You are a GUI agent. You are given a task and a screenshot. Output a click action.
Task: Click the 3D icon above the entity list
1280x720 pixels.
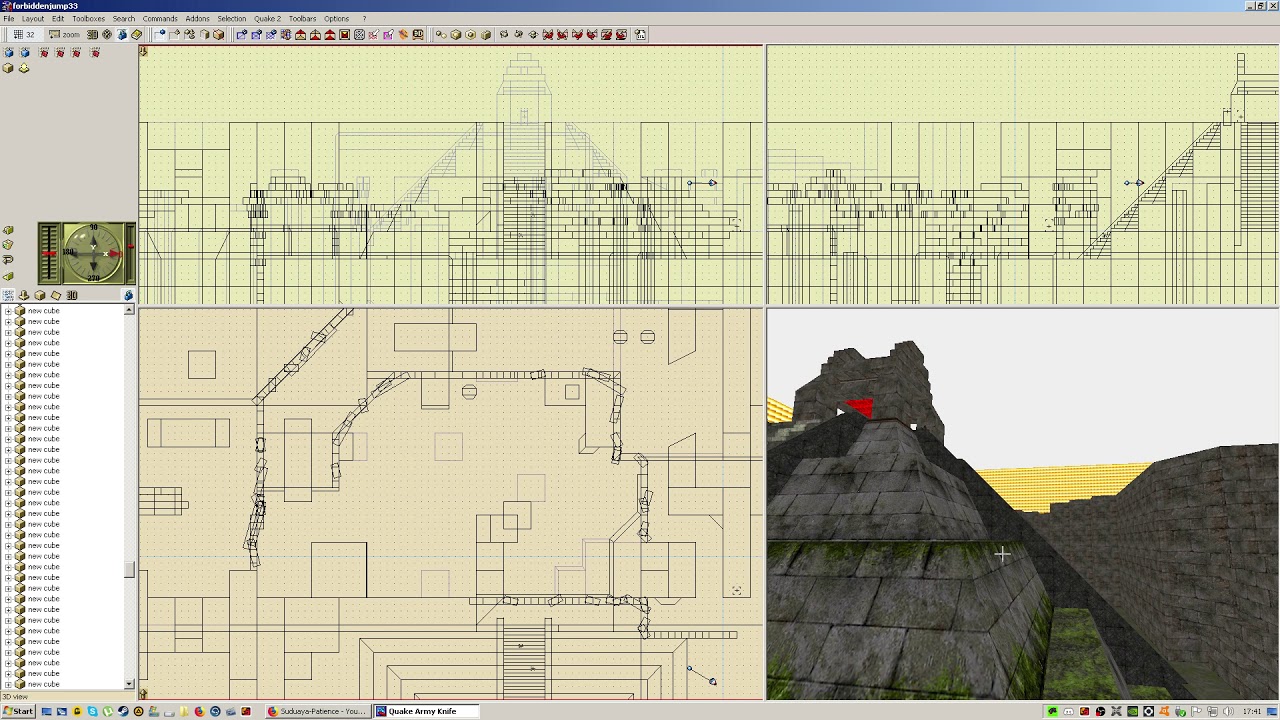[72, 295]
